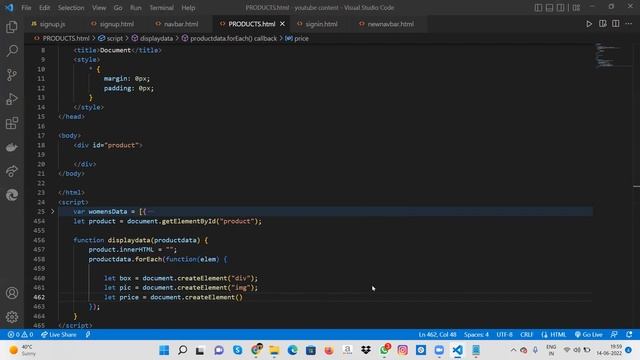Open Windows taskbar Search

pos(182,350)
